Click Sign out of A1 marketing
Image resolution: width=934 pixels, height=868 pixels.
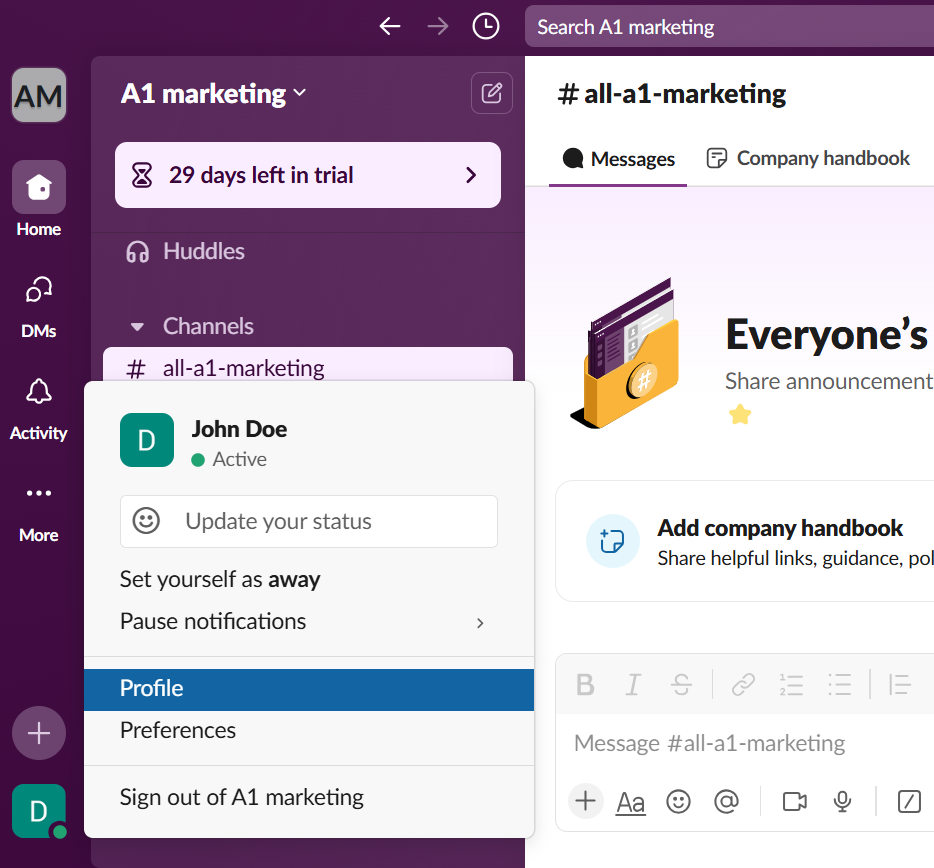(x=242, y=798)
